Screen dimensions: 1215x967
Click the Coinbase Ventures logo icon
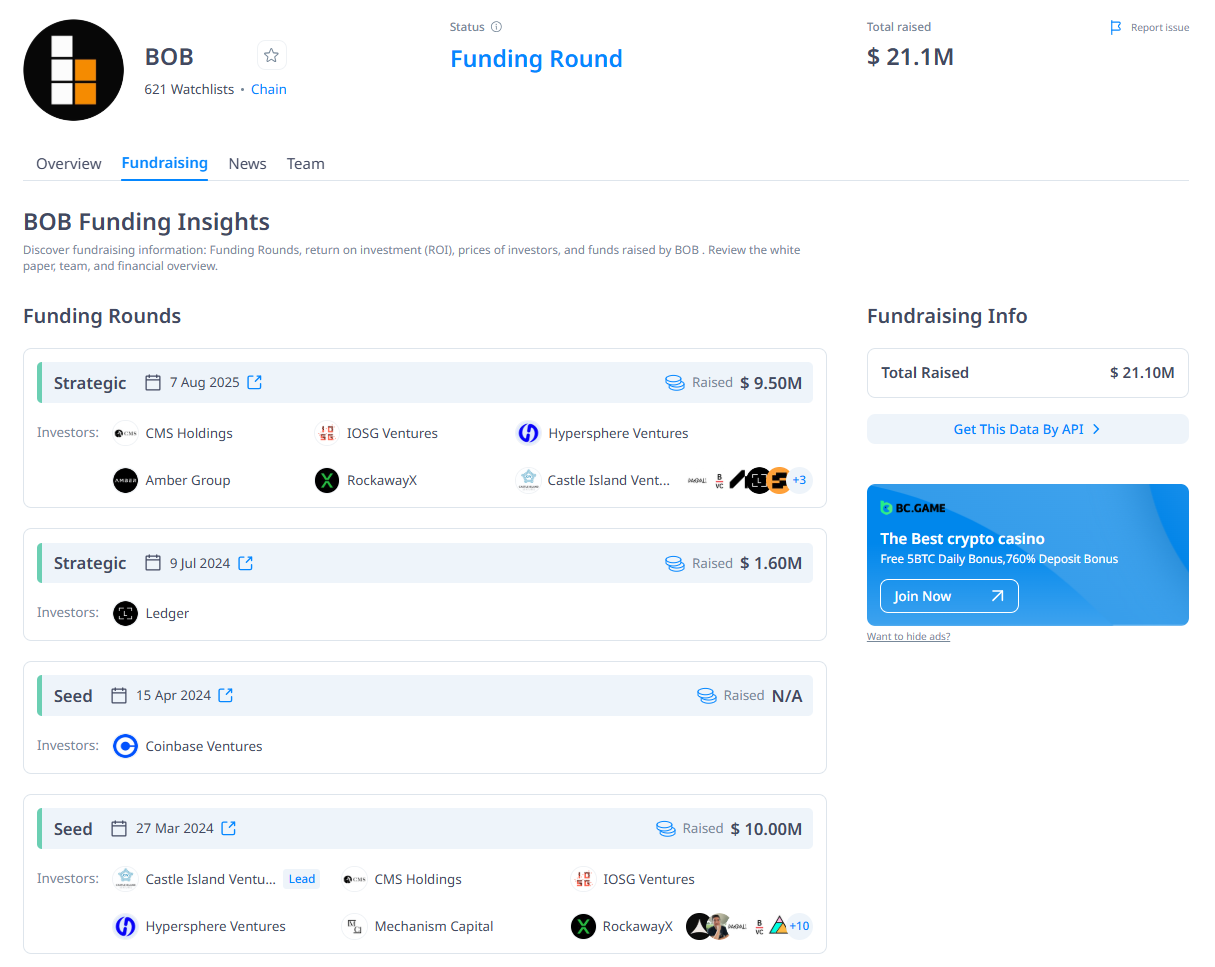pyautogui.click(x=125, y=746)
